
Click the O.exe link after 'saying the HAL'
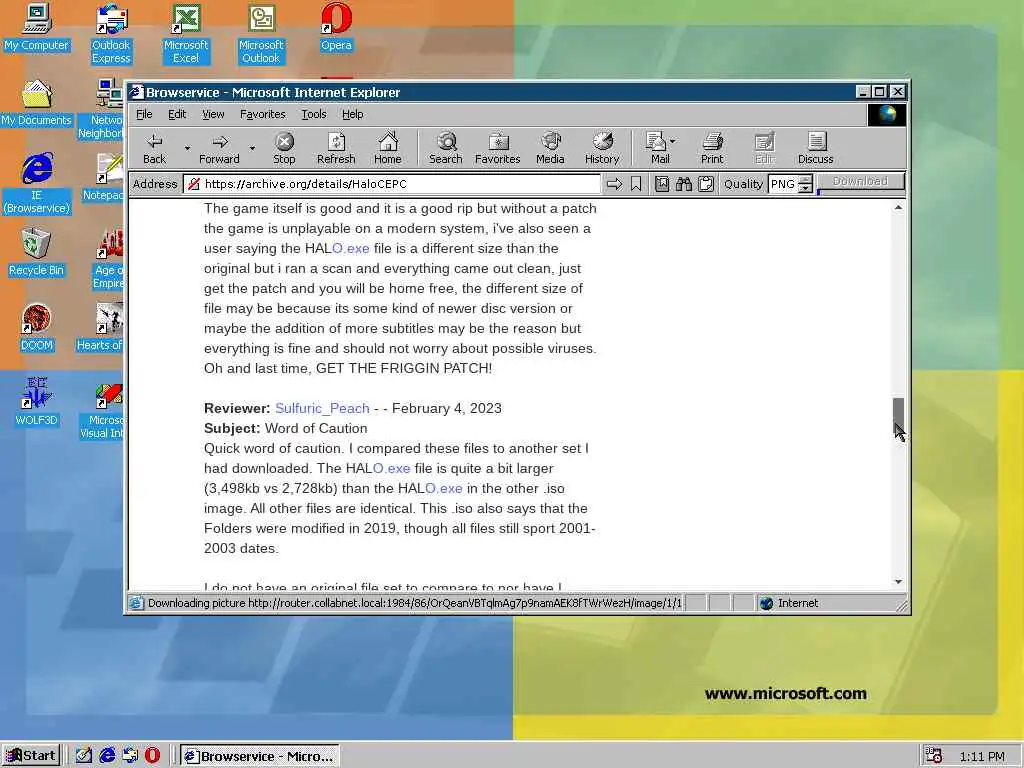tap(351, 248)
